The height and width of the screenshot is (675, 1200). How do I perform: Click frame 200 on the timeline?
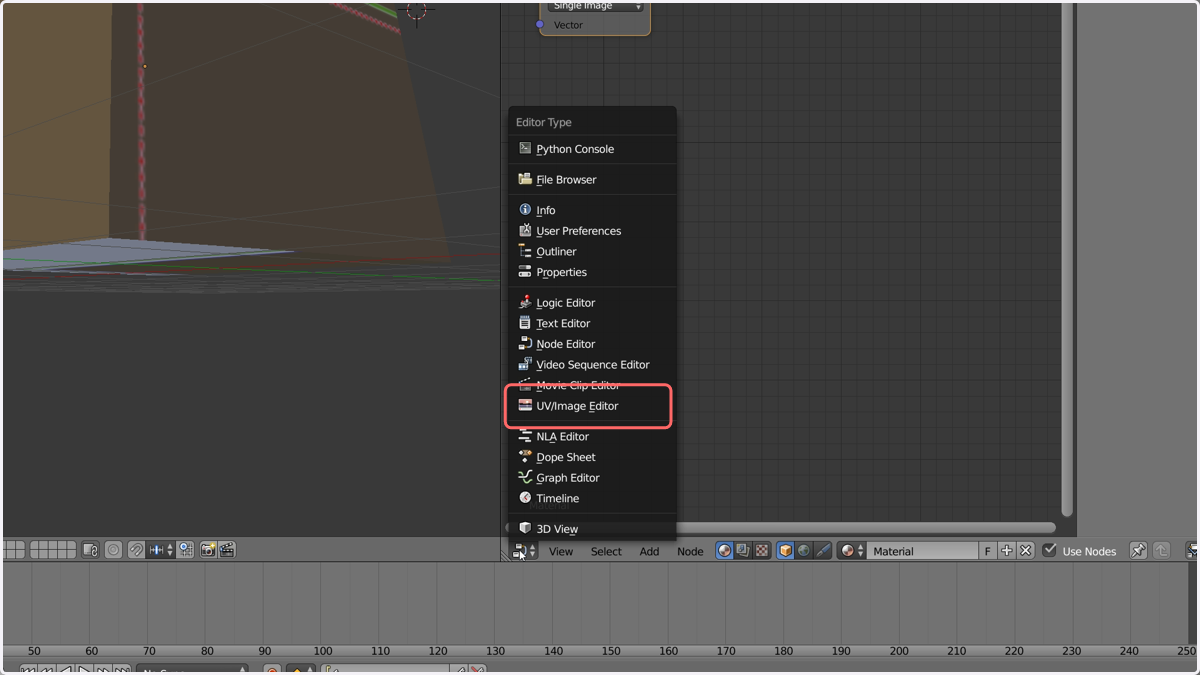pyautogui.click(x=899, y=651)
